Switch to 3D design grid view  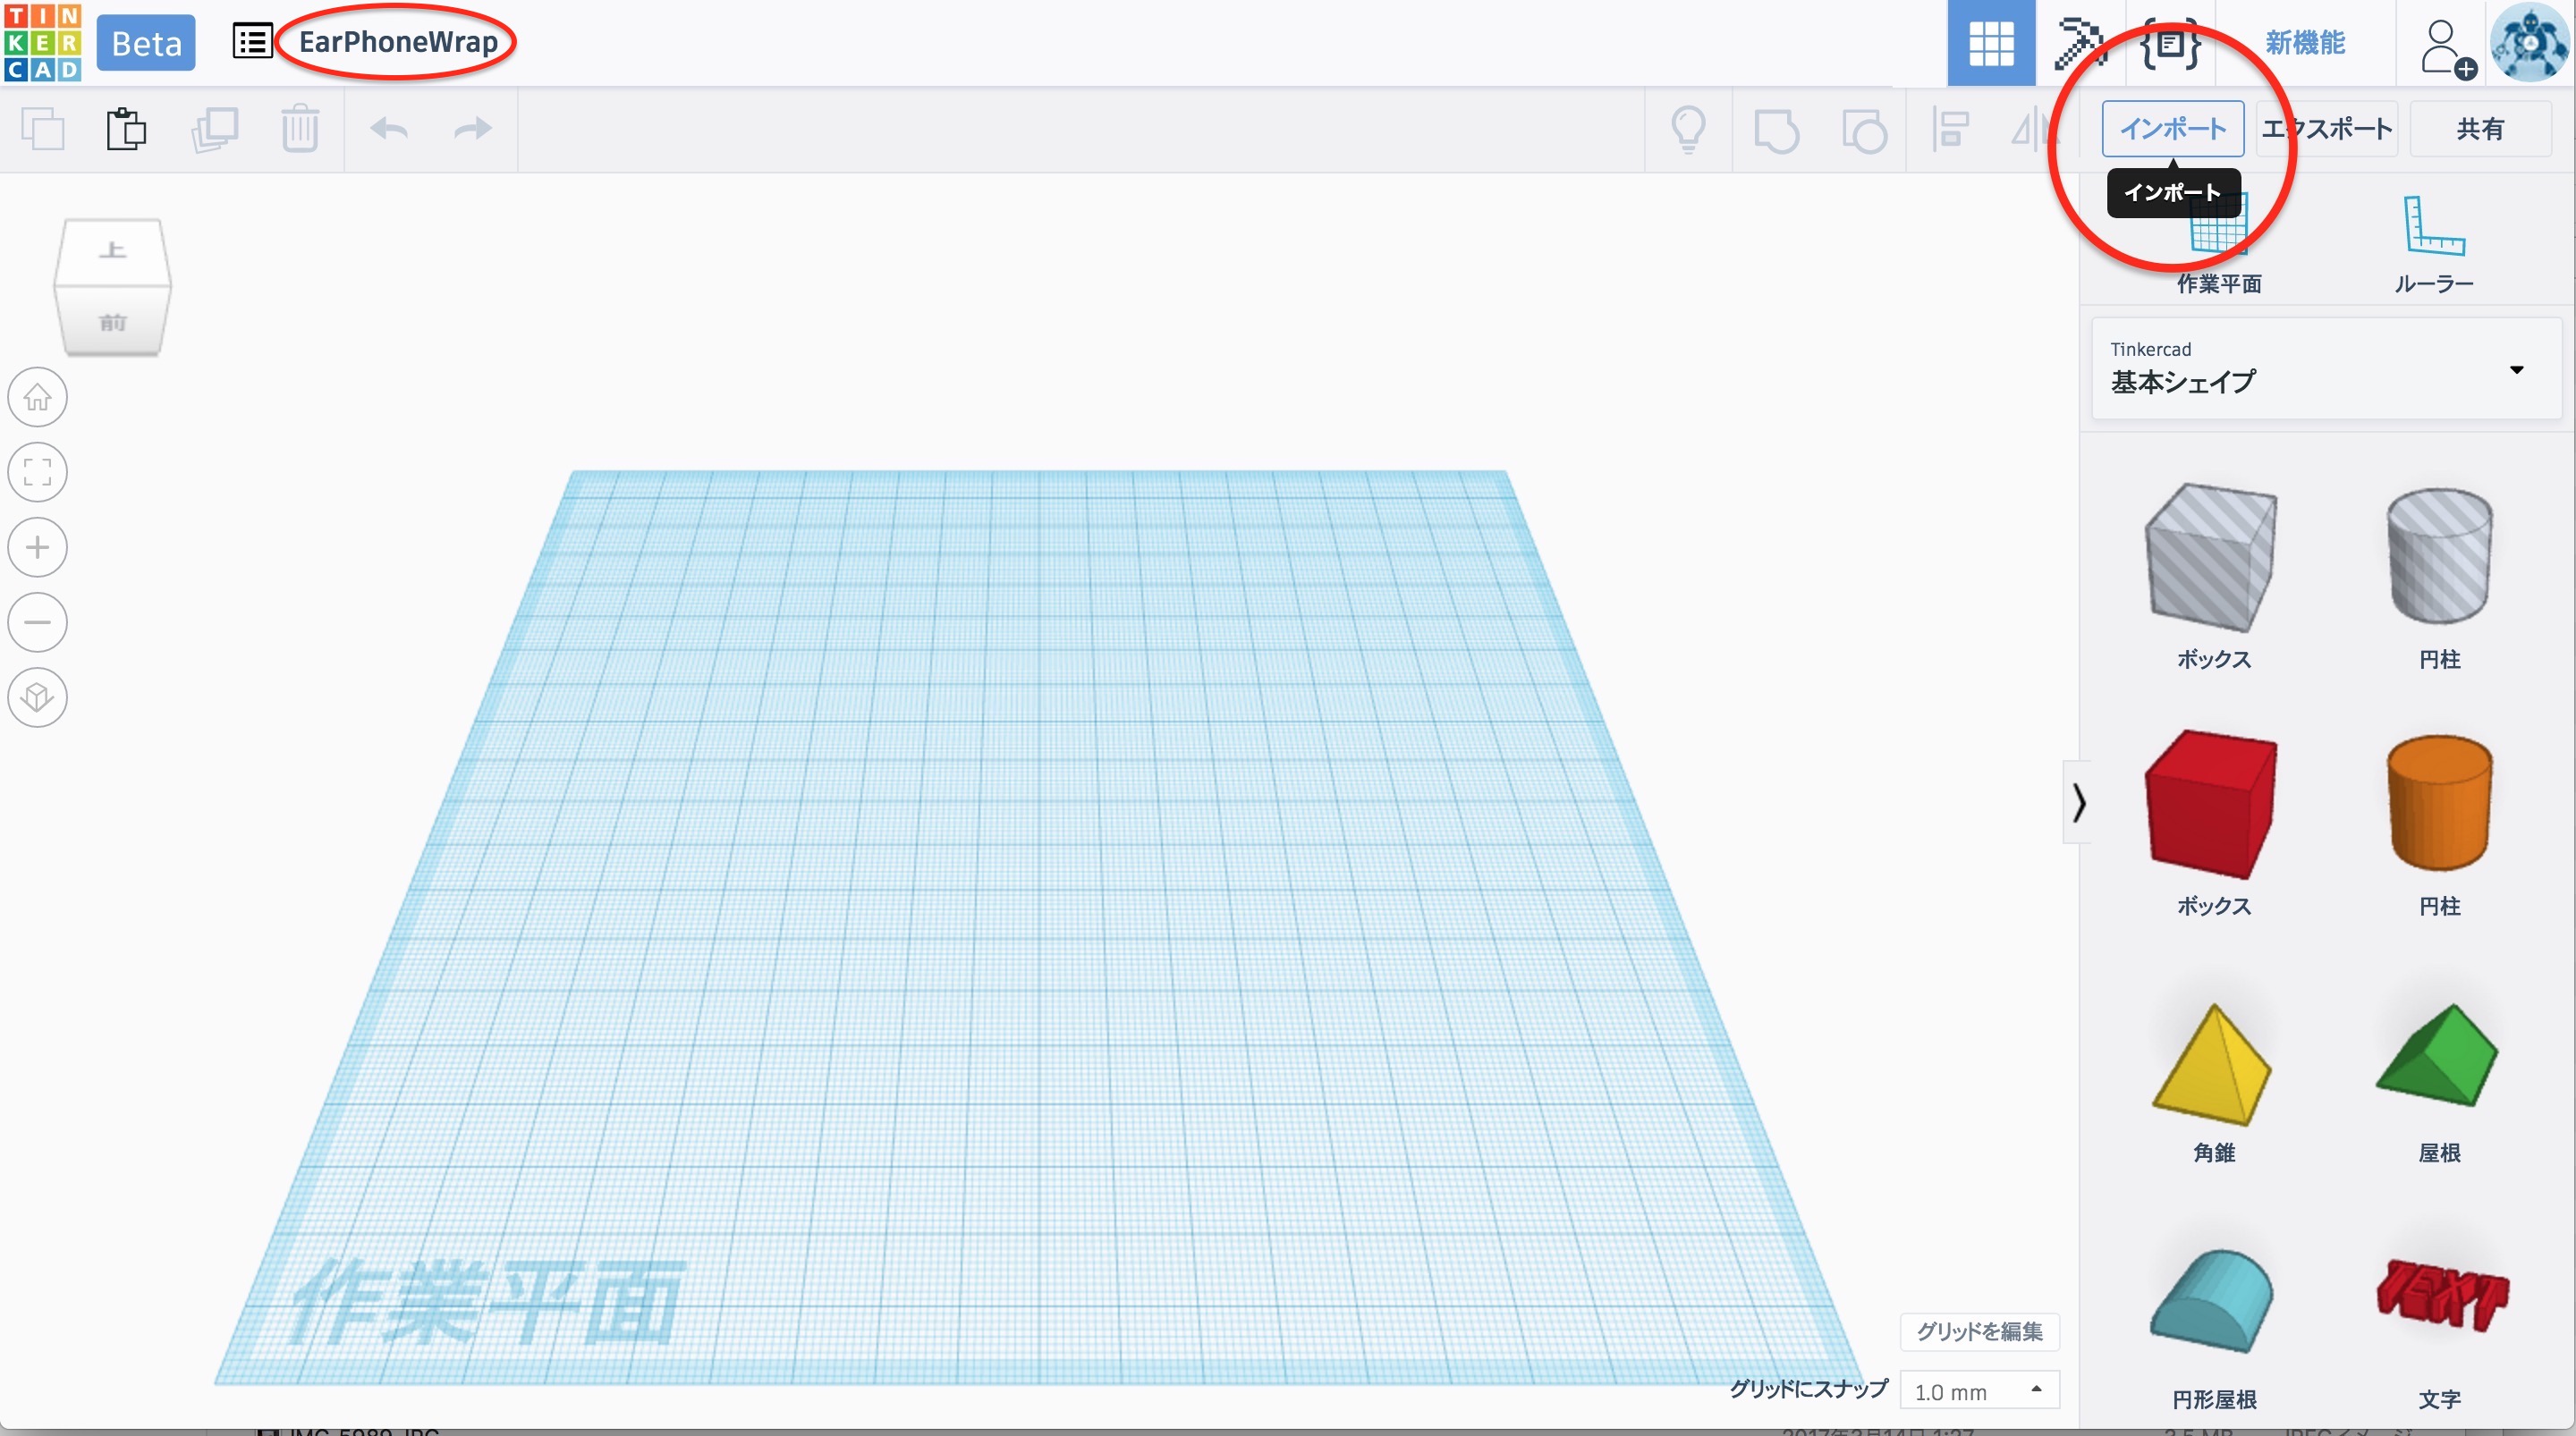pyautogui.click(x=1990, y=43)
